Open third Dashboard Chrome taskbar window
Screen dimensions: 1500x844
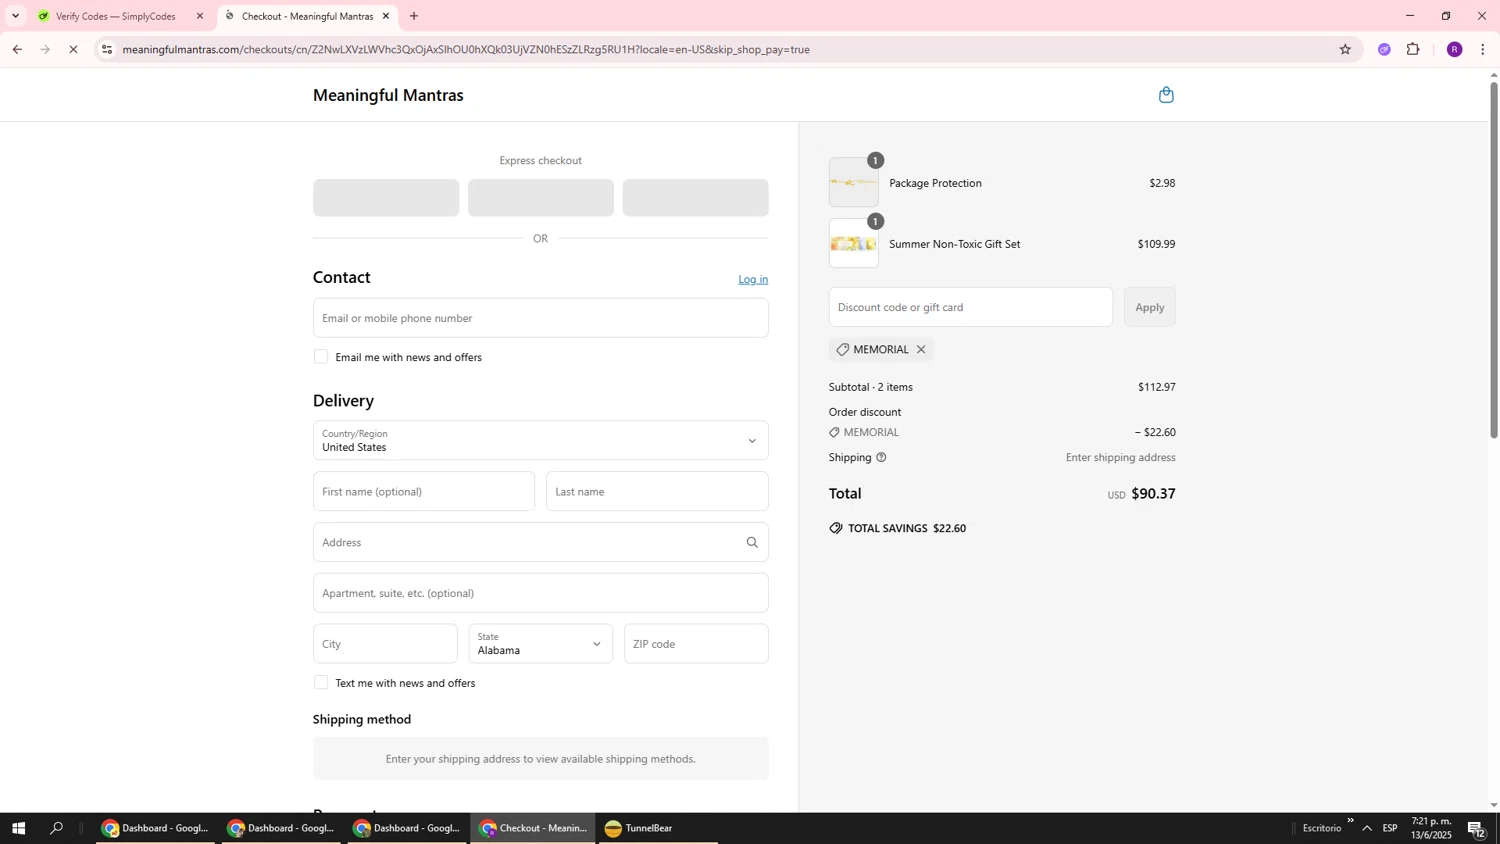point(407,828)
